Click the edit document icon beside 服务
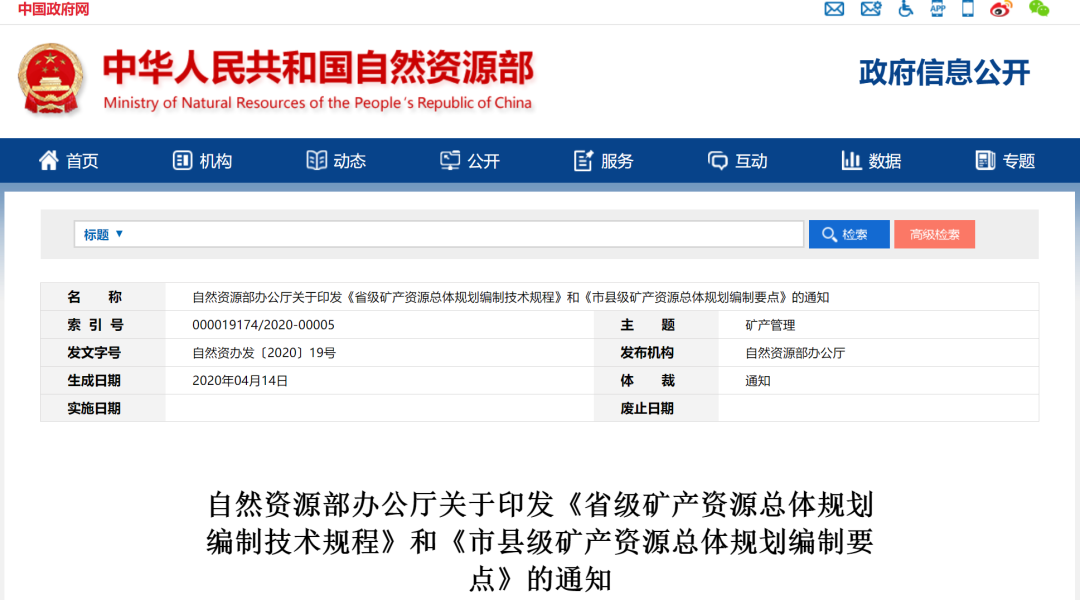 click(583, 160)
